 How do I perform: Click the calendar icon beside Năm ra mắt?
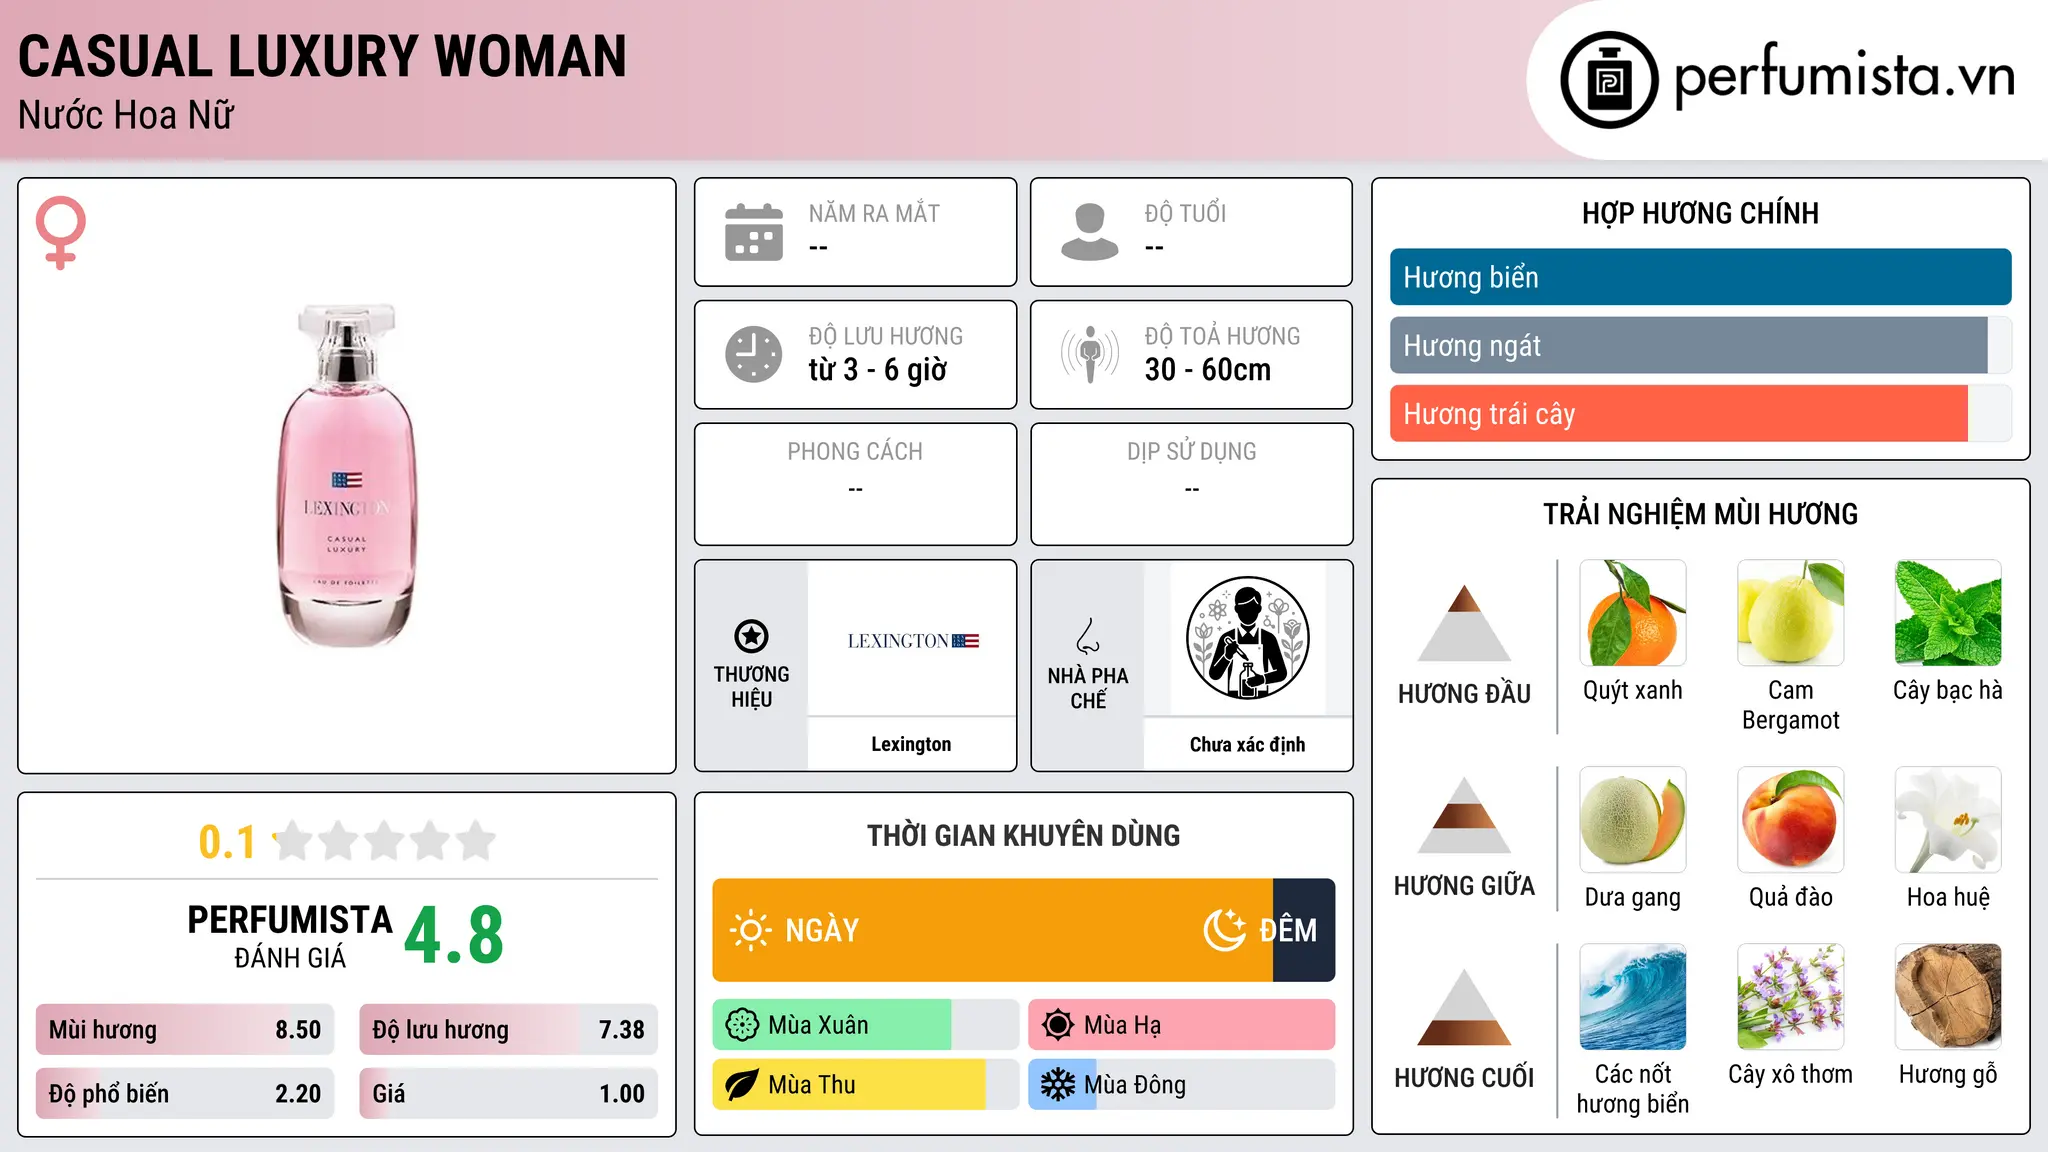pos(754,232)
